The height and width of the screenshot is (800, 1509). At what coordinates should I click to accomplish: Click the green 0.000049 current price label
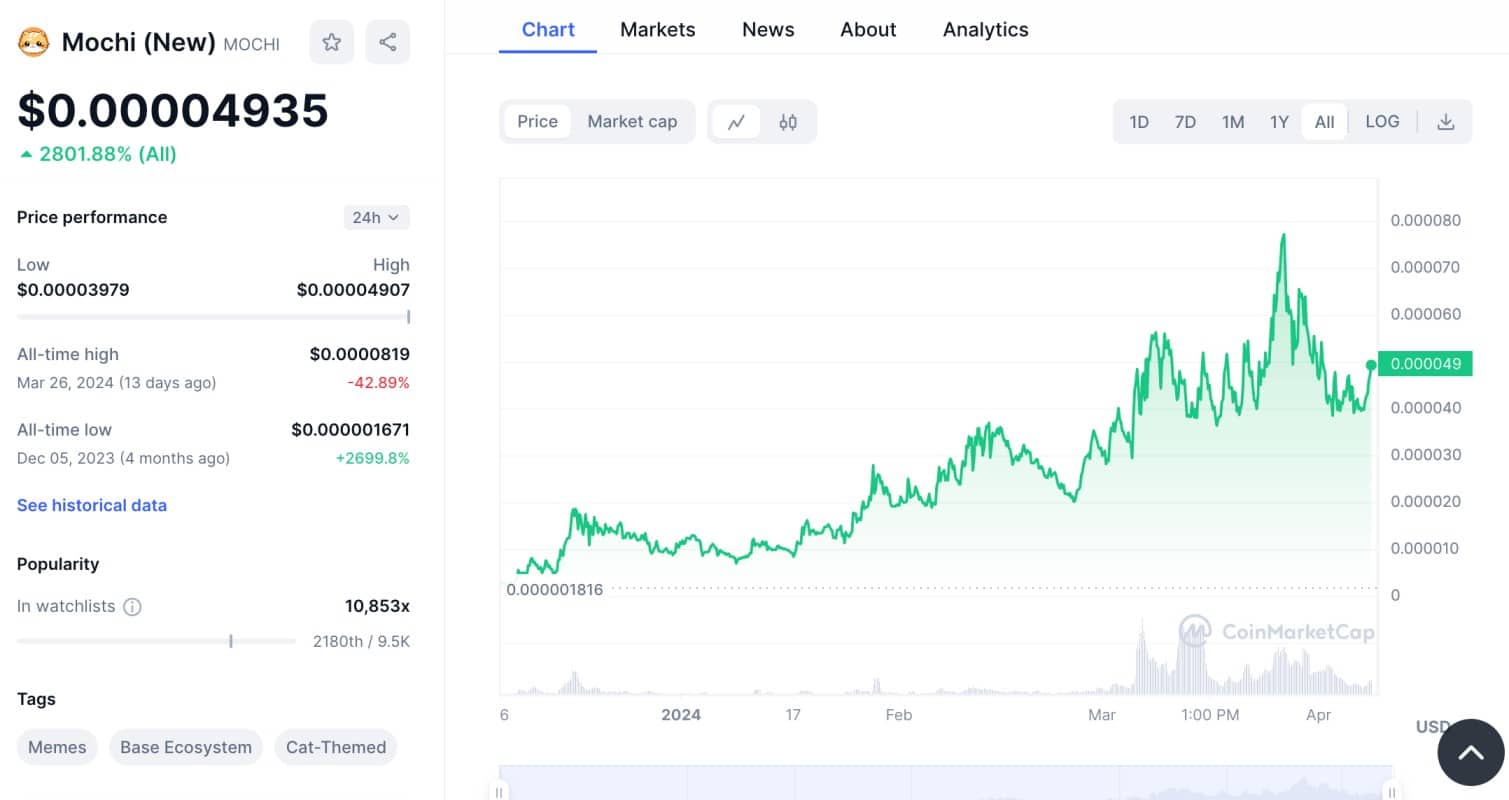1425,363
